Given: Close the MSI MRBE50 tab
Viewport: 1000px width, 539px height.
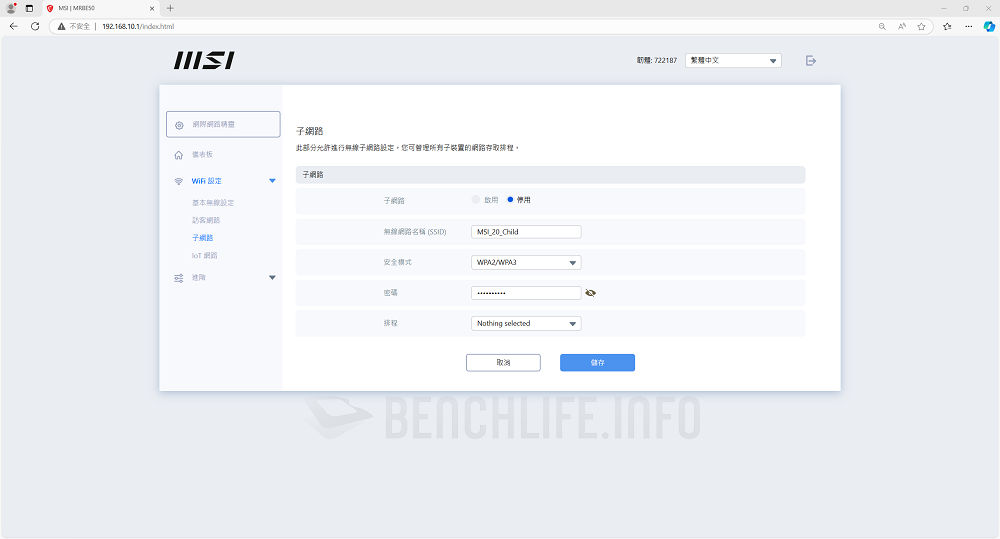Looking at the screenshot, I should [x=152, y=8].
